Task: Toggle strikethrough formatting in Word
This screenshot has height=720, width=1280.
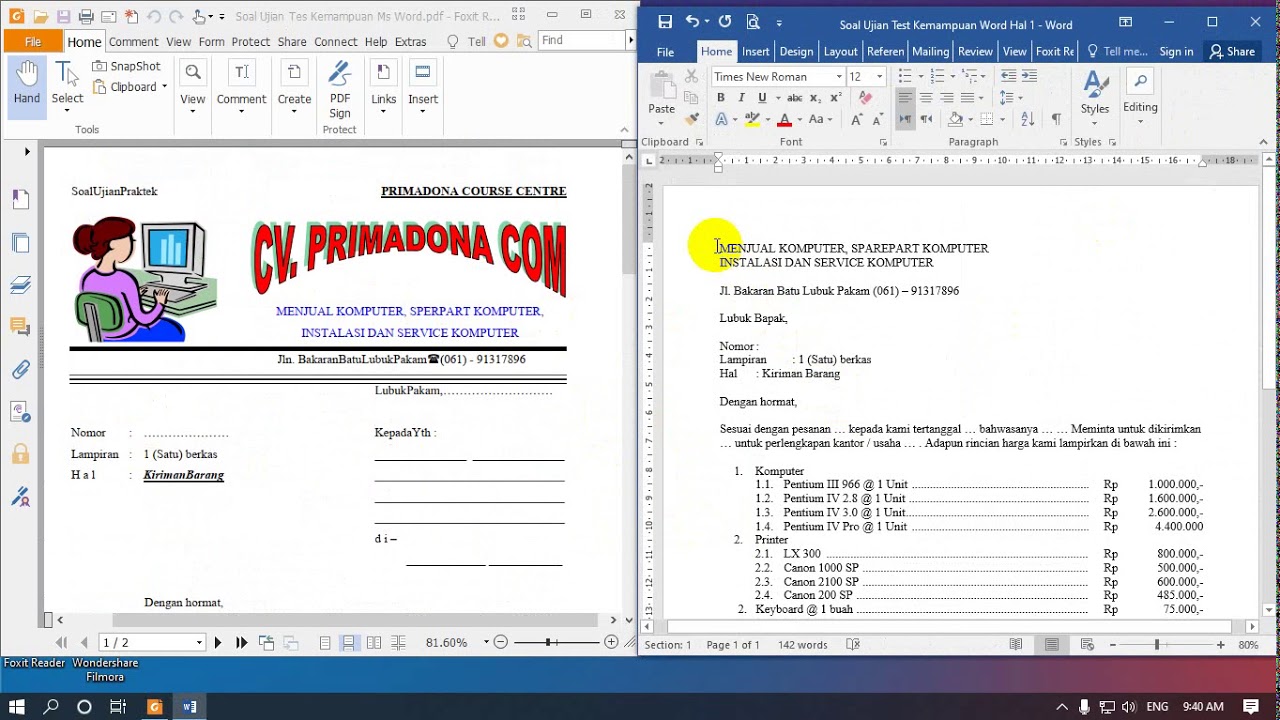Action: tap(795, 98)
